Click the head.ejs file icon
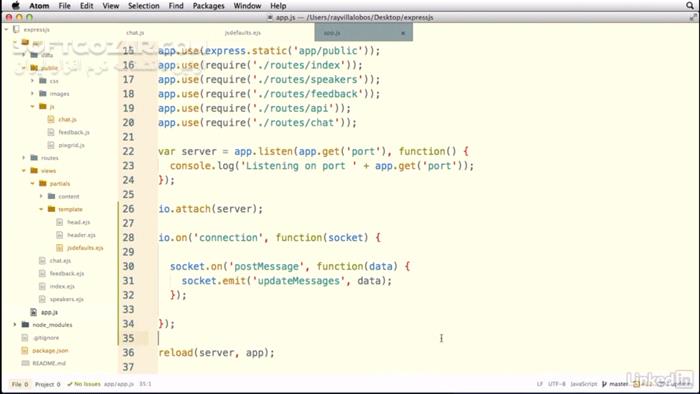Image resolution: width=700 pixels, height=394 pixels. 60,222
